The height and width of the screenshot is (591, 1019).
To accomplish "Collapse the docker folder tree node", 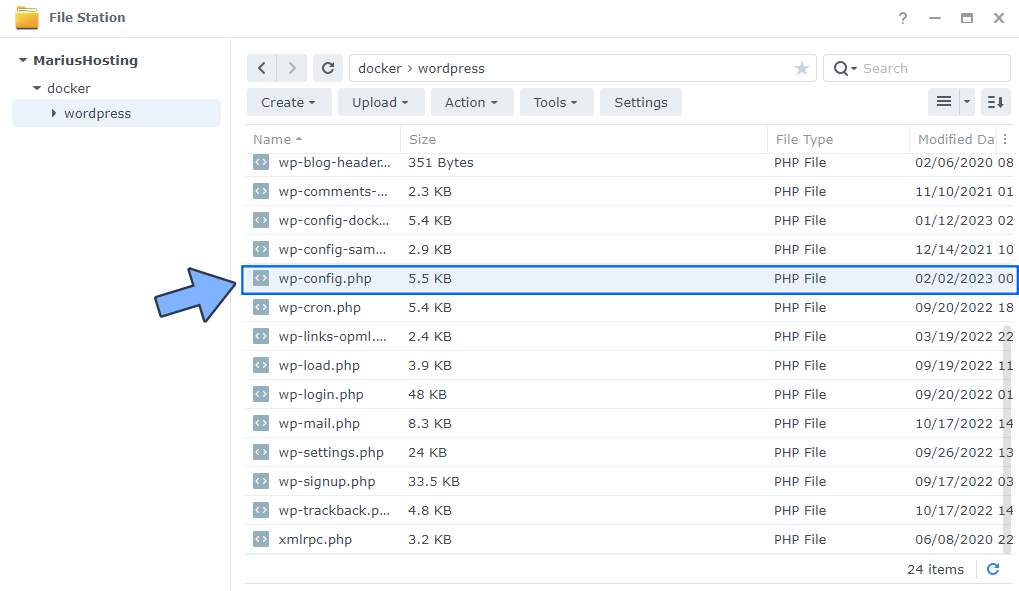I will (37, 88).
